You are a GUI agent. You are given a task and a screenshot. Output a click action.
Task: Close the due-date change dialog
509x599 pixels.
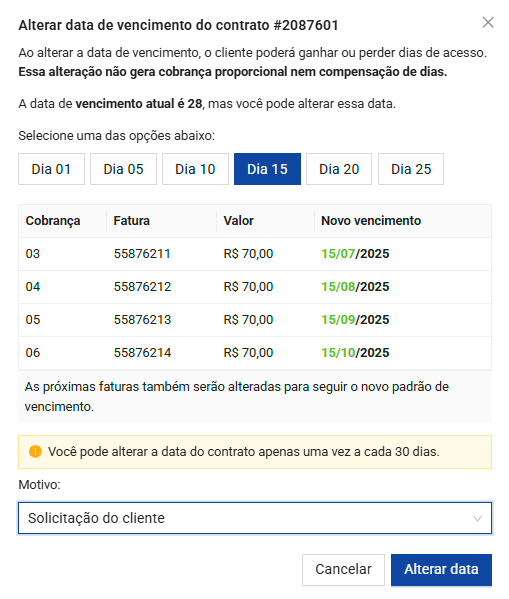[488, 23]
